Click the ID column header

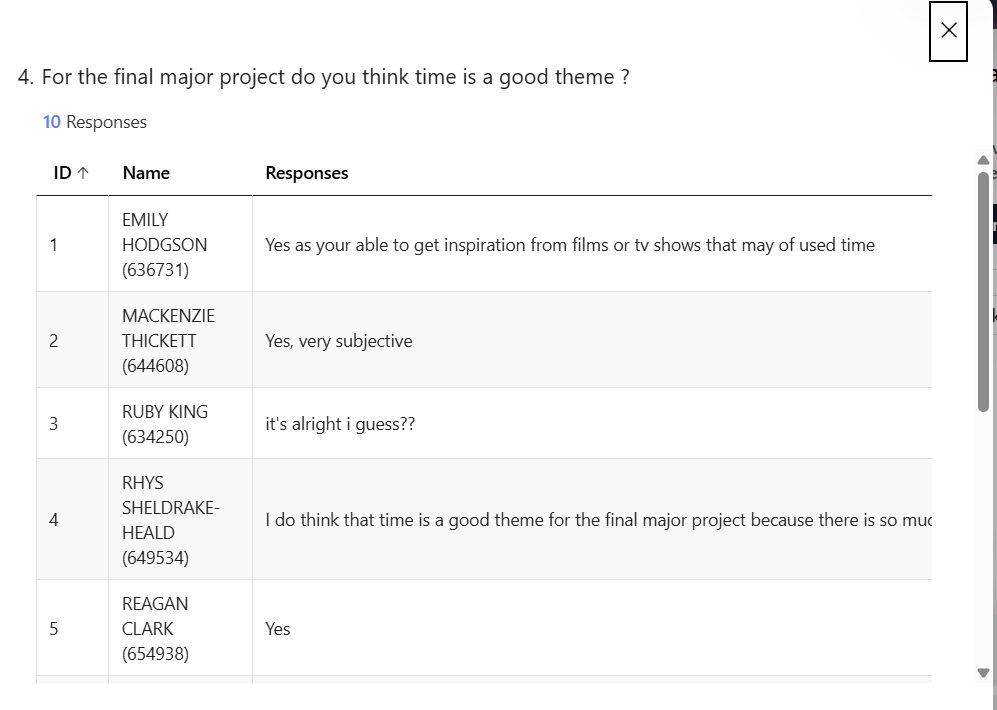point(71,173)
